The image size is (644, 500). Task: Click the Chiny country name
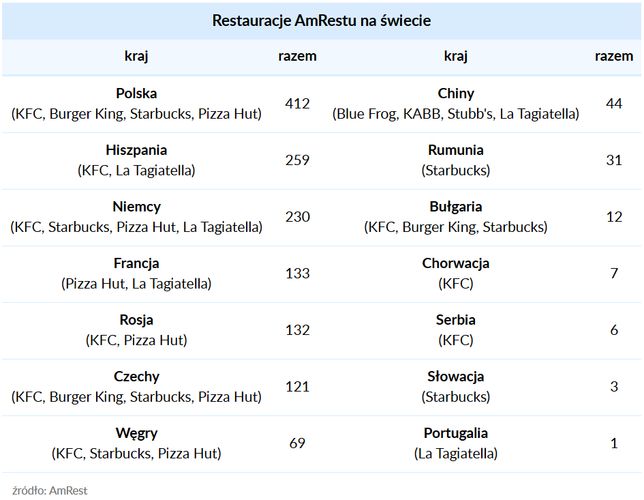(x=456, y=94)
